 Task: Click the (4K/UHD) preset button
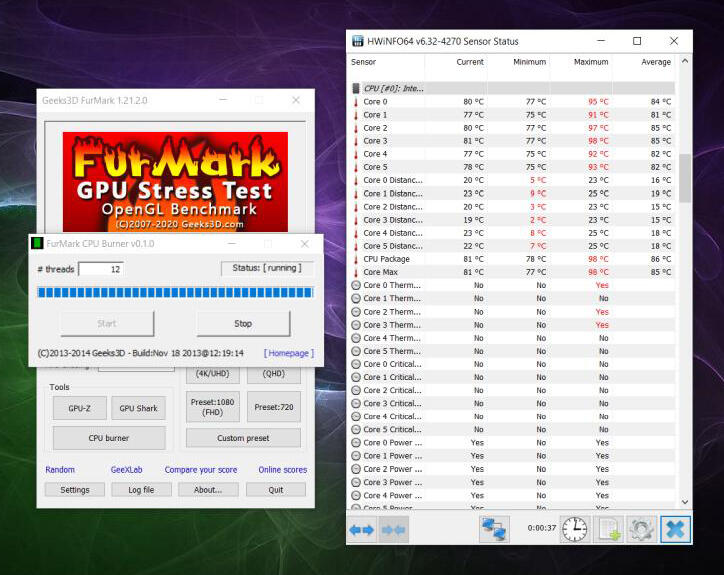point(212,375)
